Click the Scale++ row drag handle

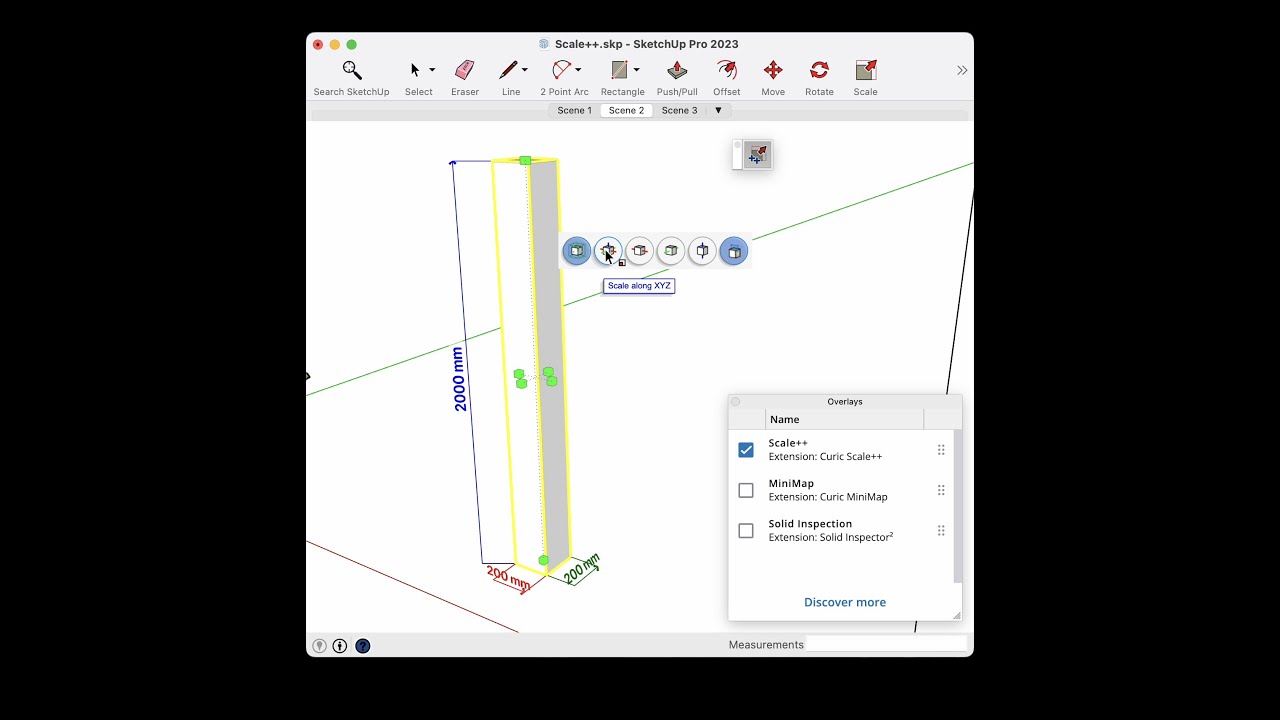point(941,450)
